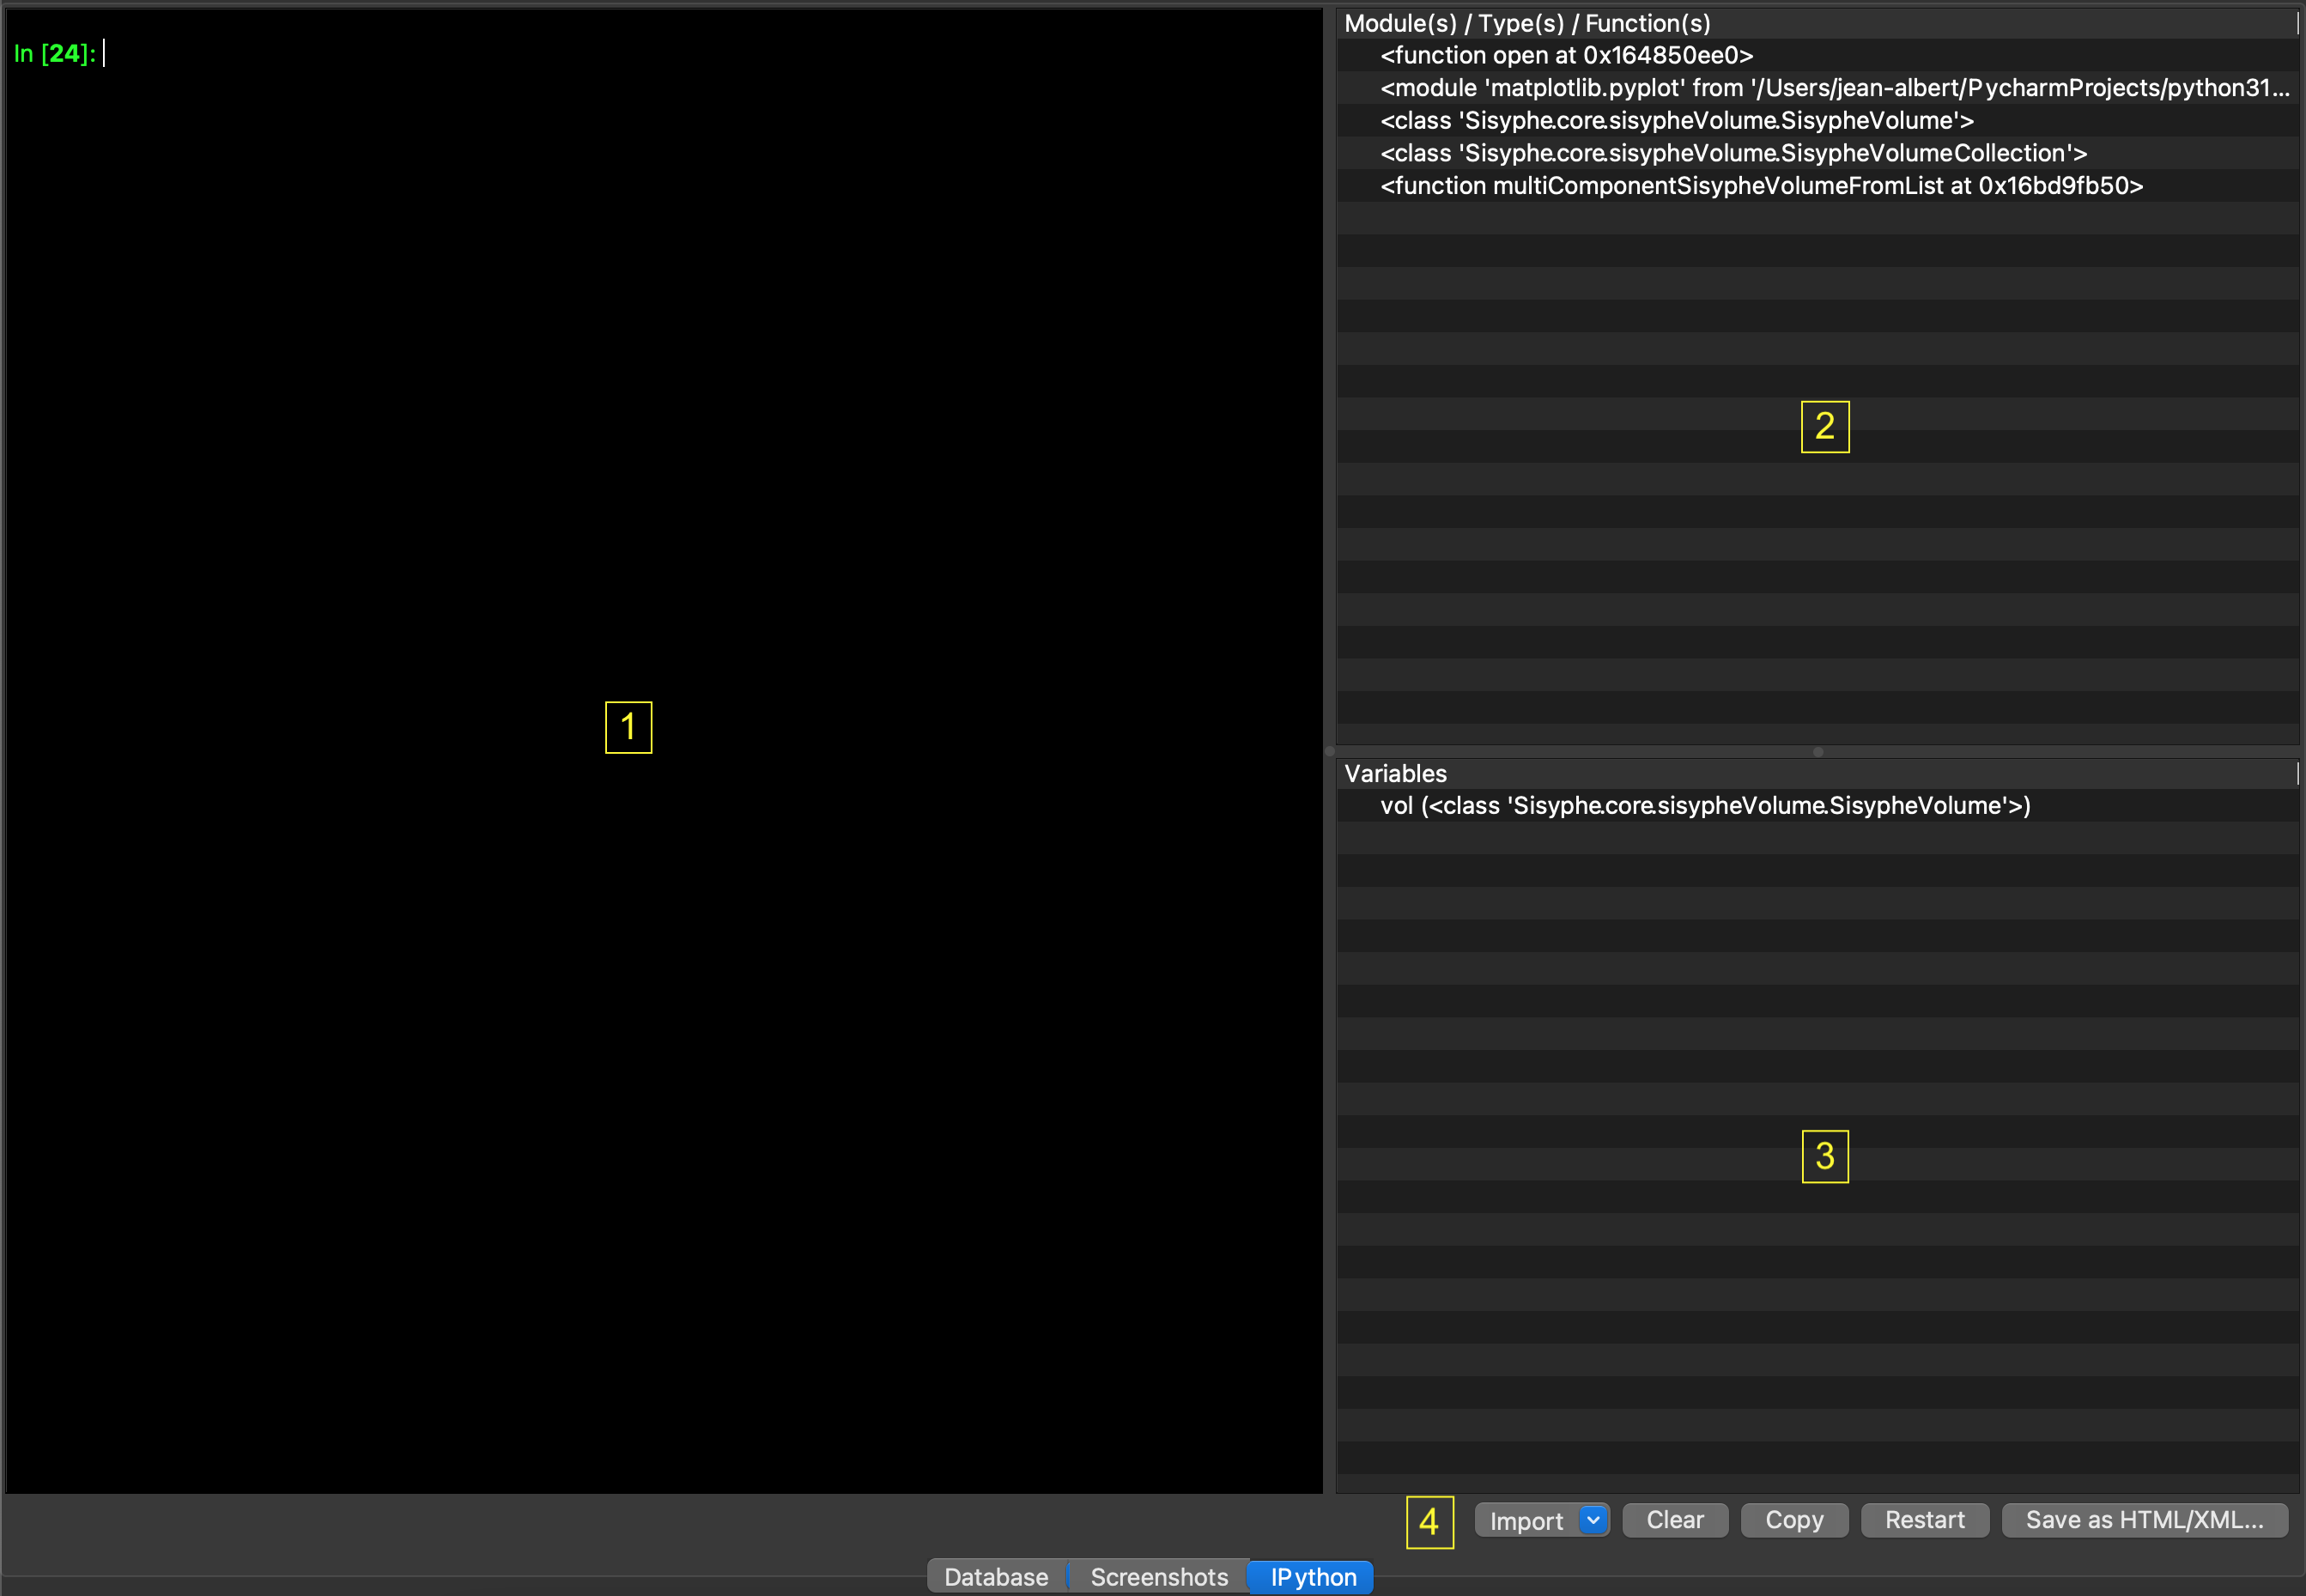Restart the IPython kernel
Viewport: 2306px width, 1596px height.
pyautogui.click(x=1924, y=1520)
